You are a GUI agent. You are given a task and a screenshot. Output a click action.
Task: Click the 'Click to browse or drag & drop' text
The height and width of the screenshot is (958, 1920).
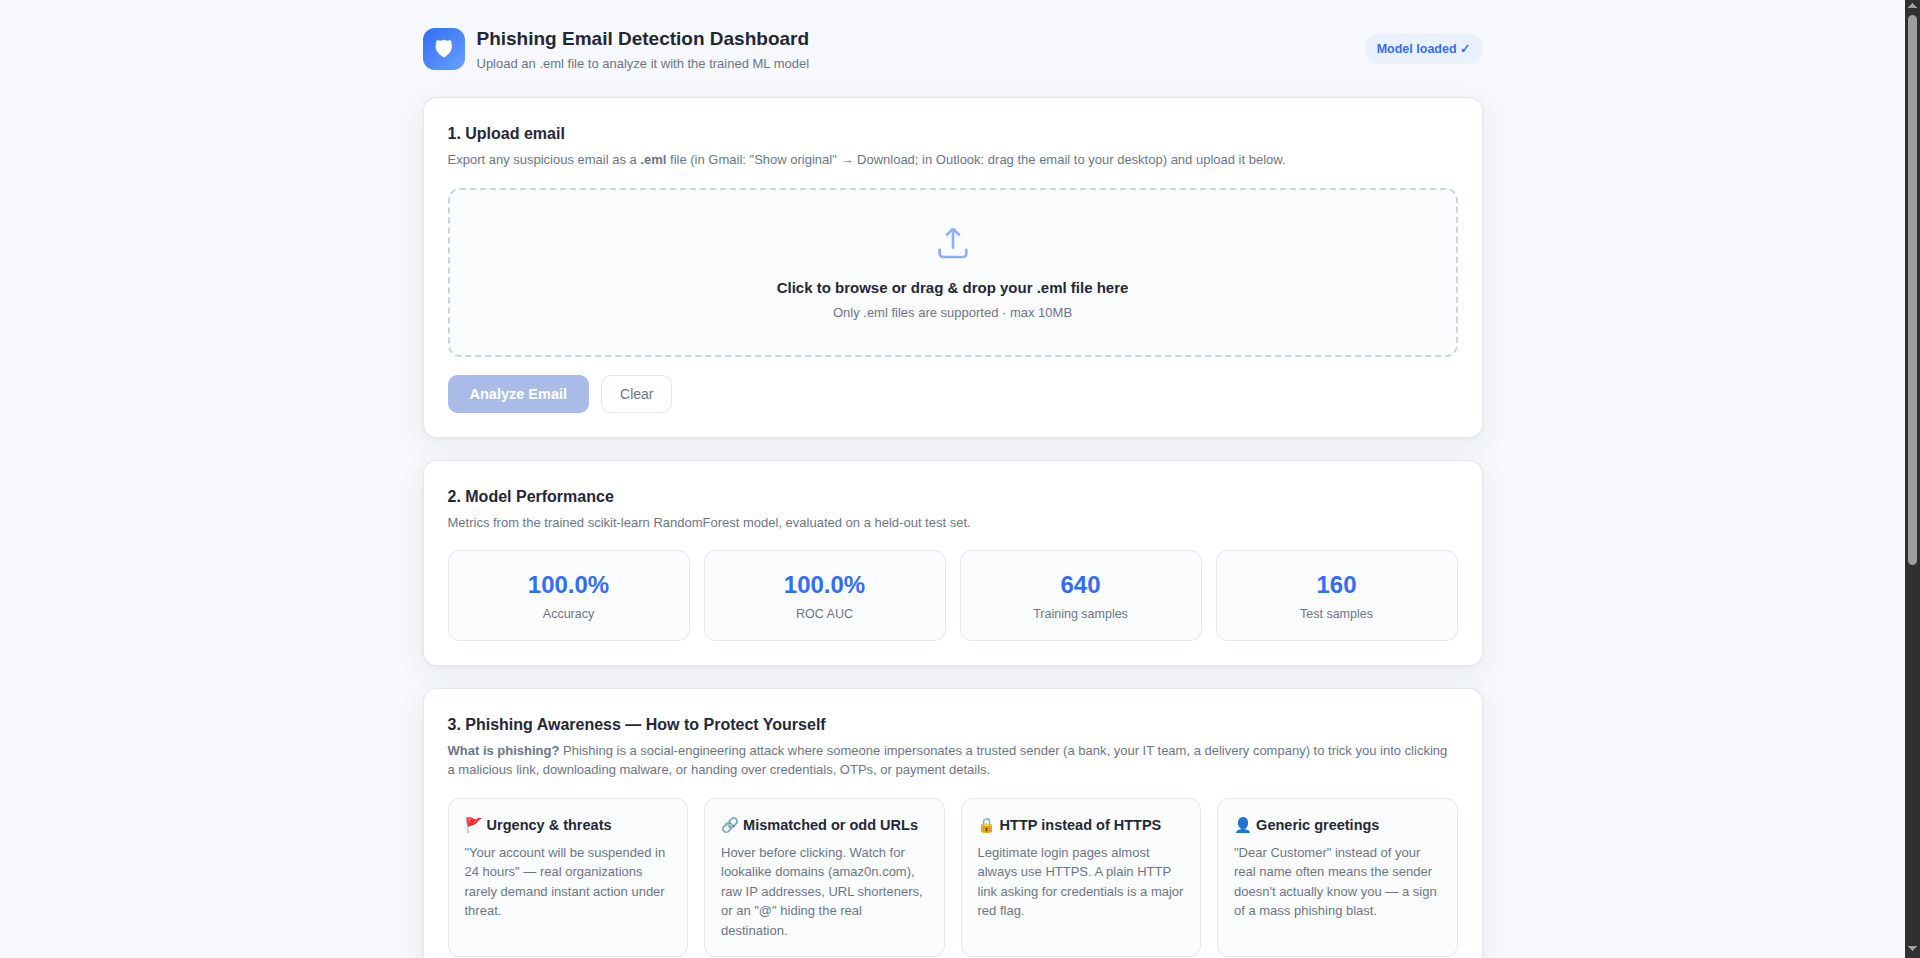coord(952,288)
